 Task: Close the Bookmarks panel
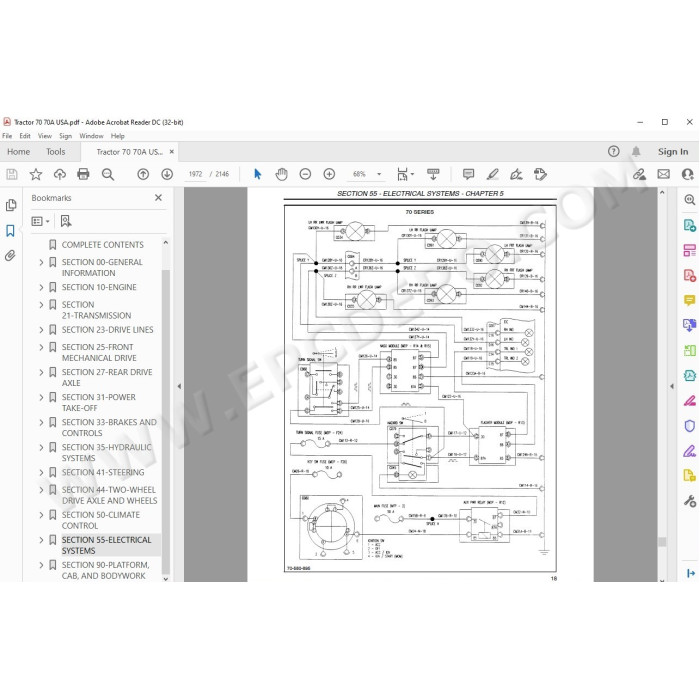[x=158, y=198]
